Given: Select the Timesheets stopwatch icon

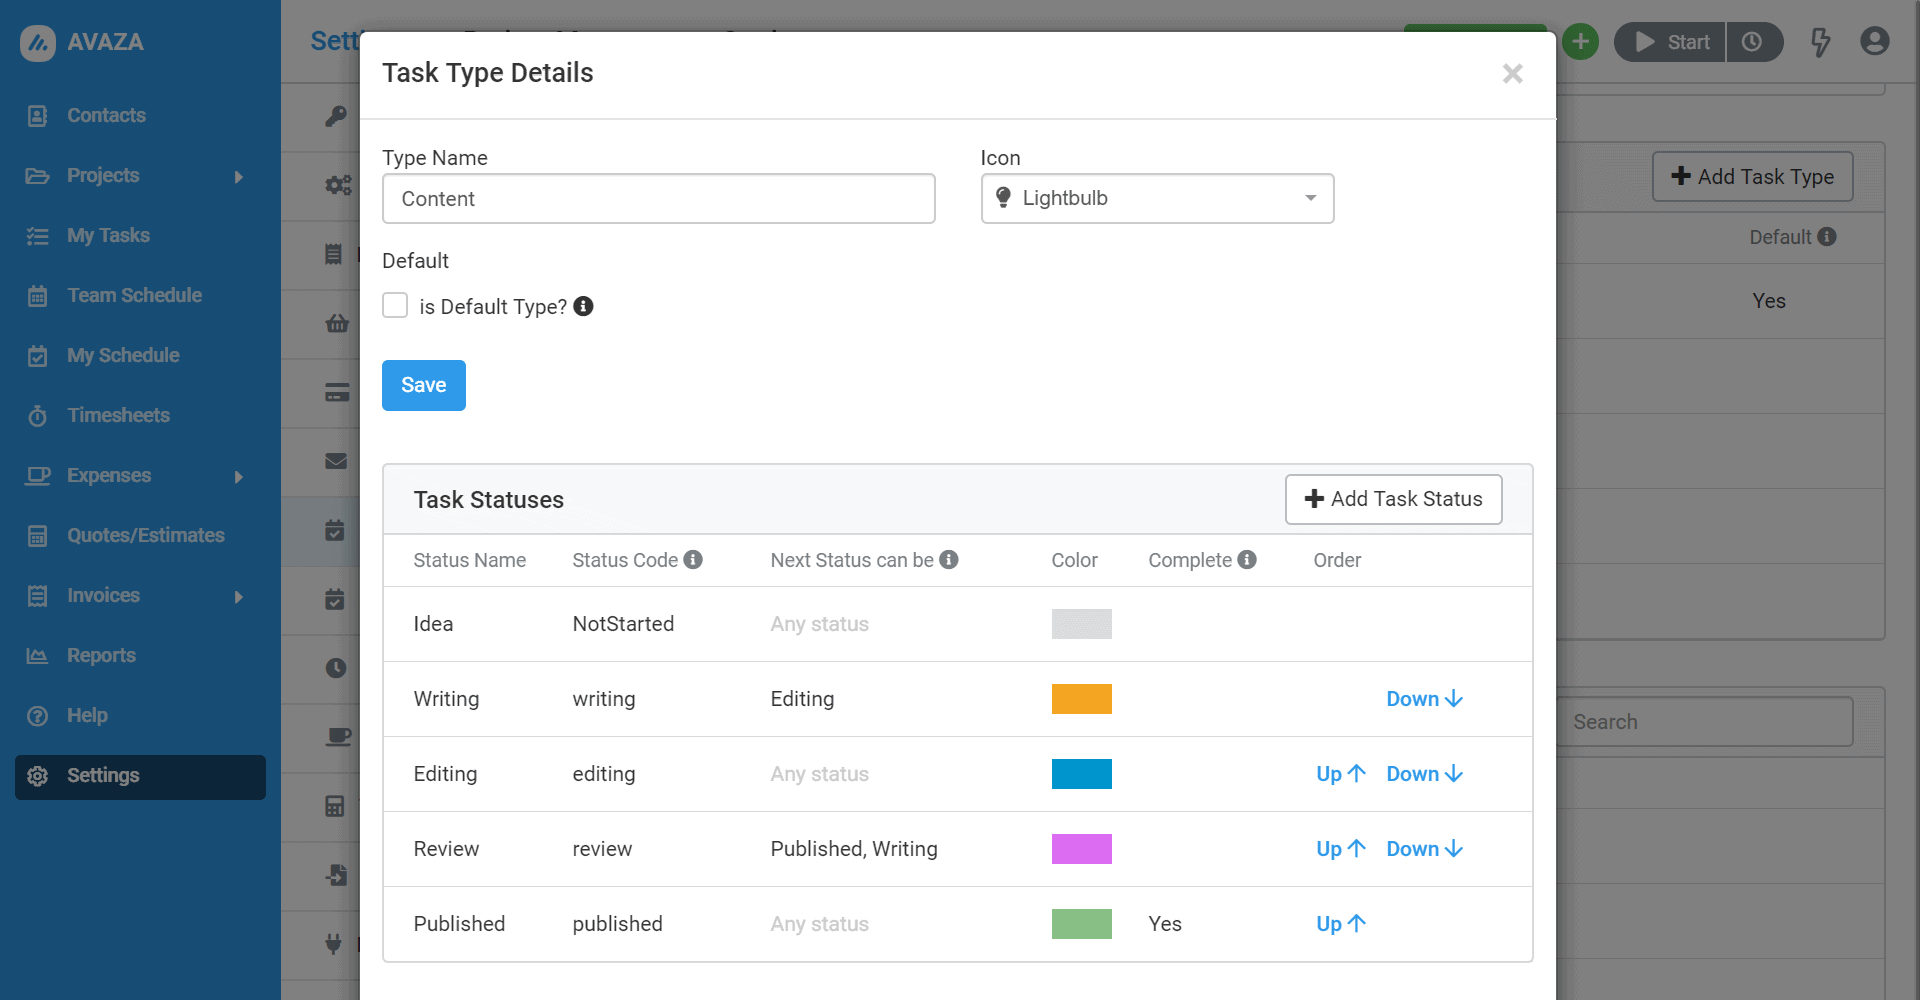Looking at the screenshot, I should [x=37, y=415].
